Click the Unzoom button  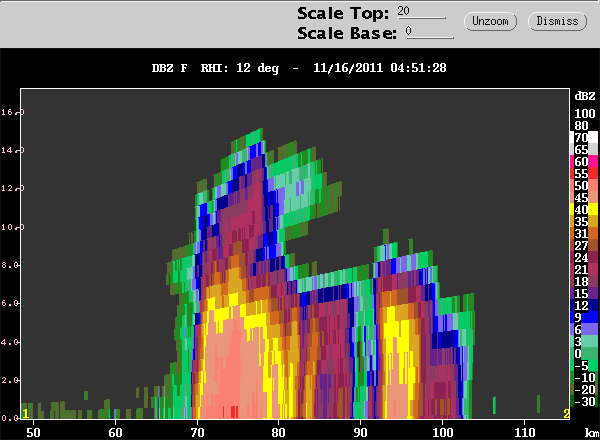click(490, 21)
